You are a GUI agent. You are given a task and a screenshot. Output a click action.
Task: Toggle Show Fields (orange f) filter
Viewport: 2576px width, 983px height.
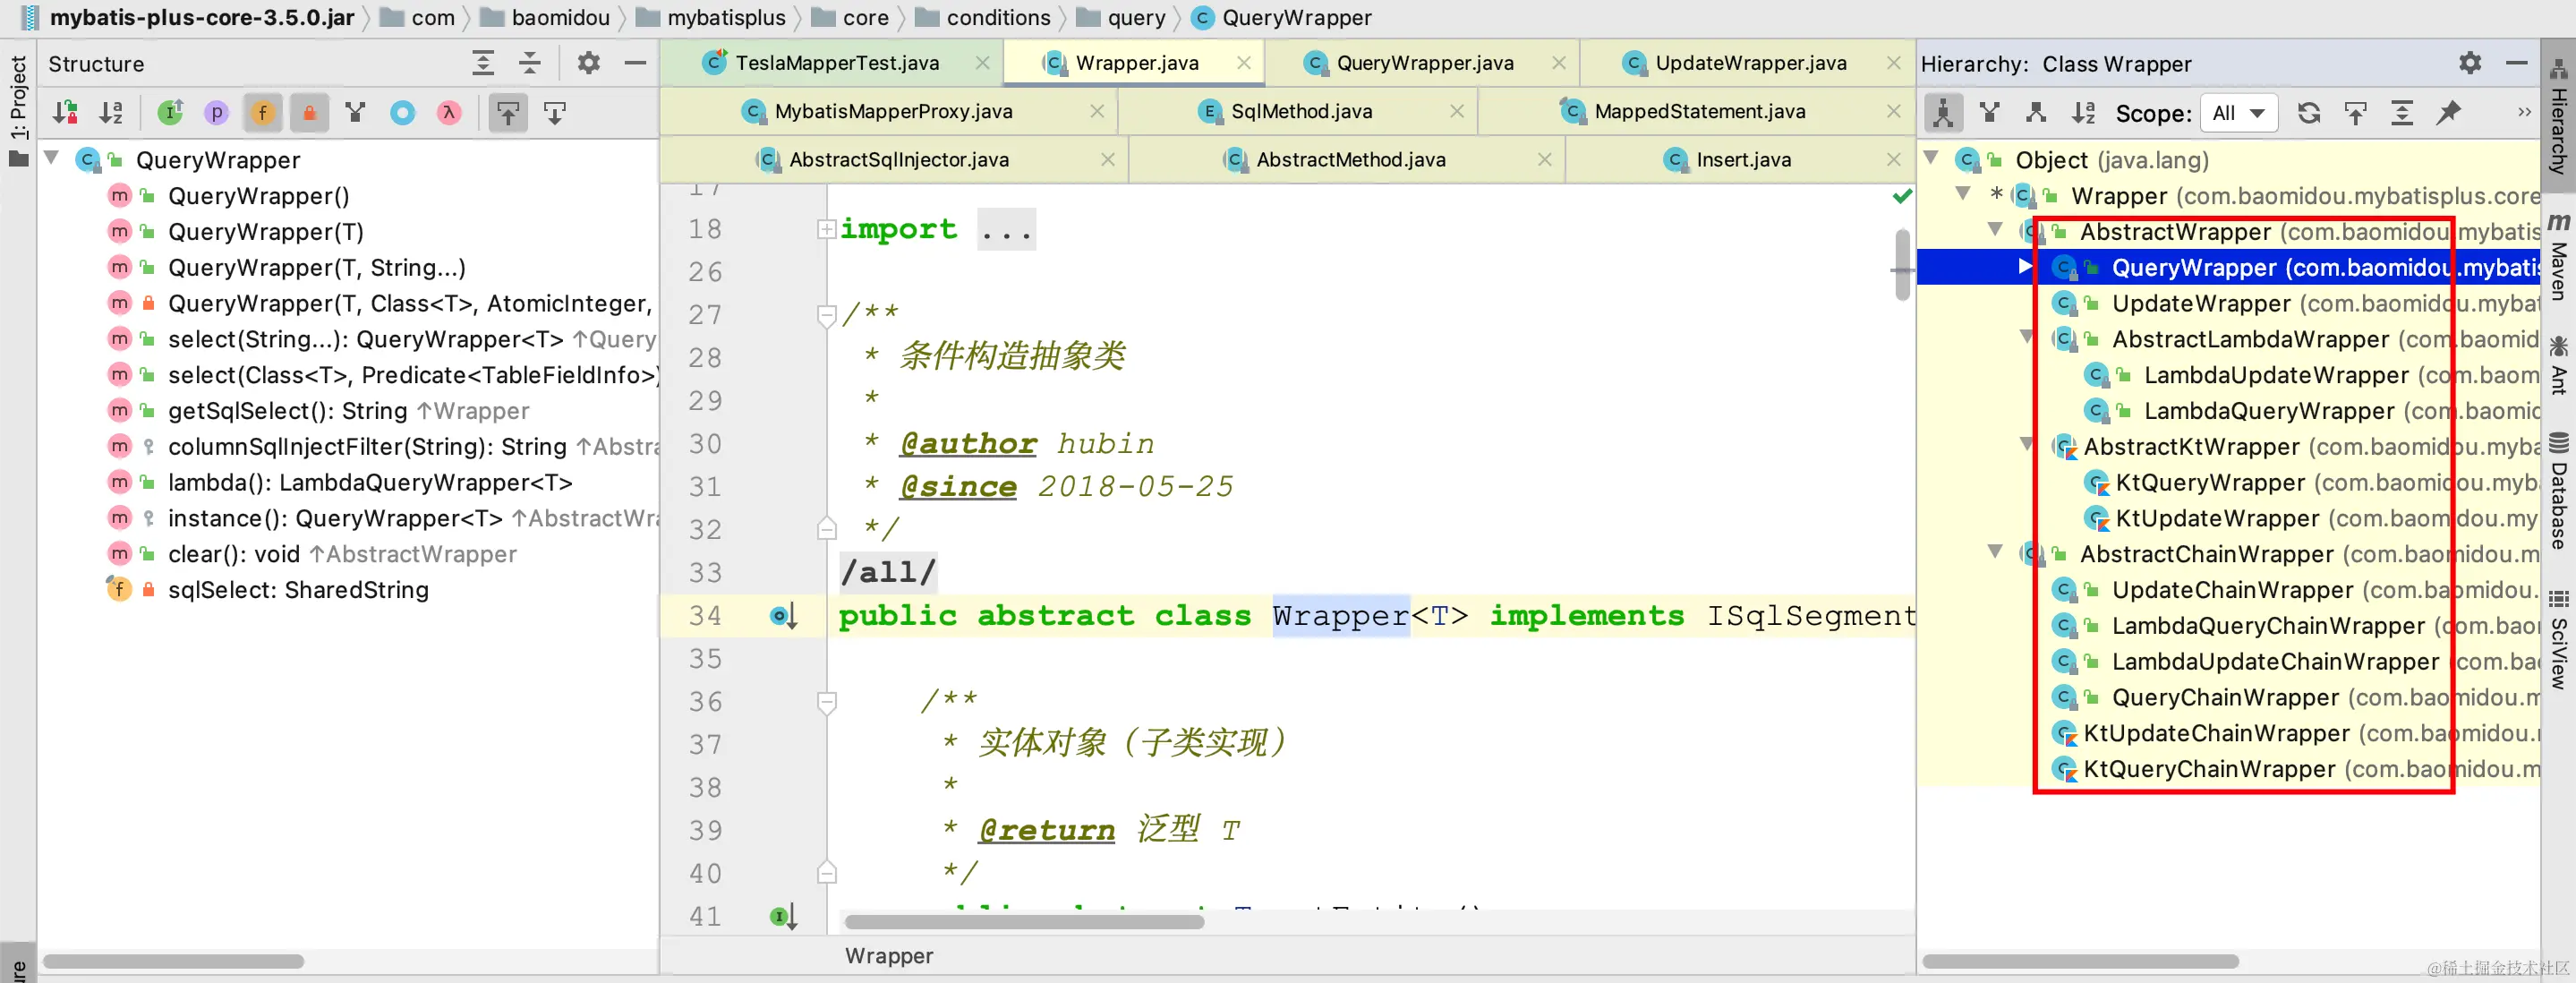point(263,113)
